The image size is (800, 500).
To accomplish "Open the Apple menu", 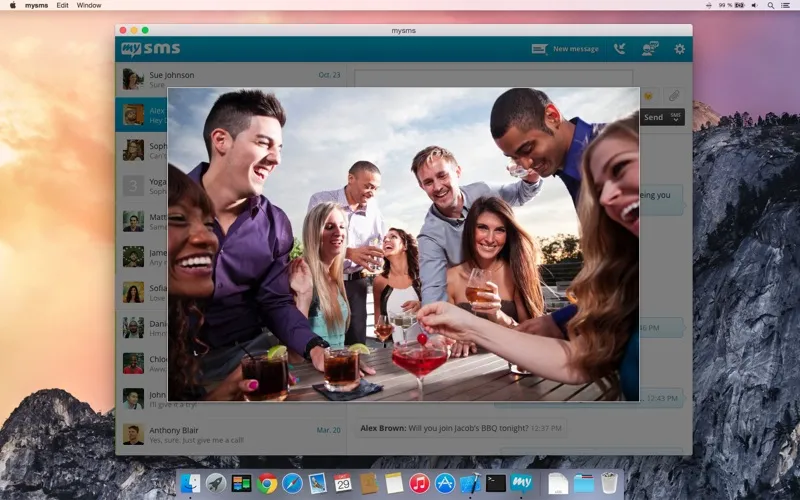I will tap(13, 5).
